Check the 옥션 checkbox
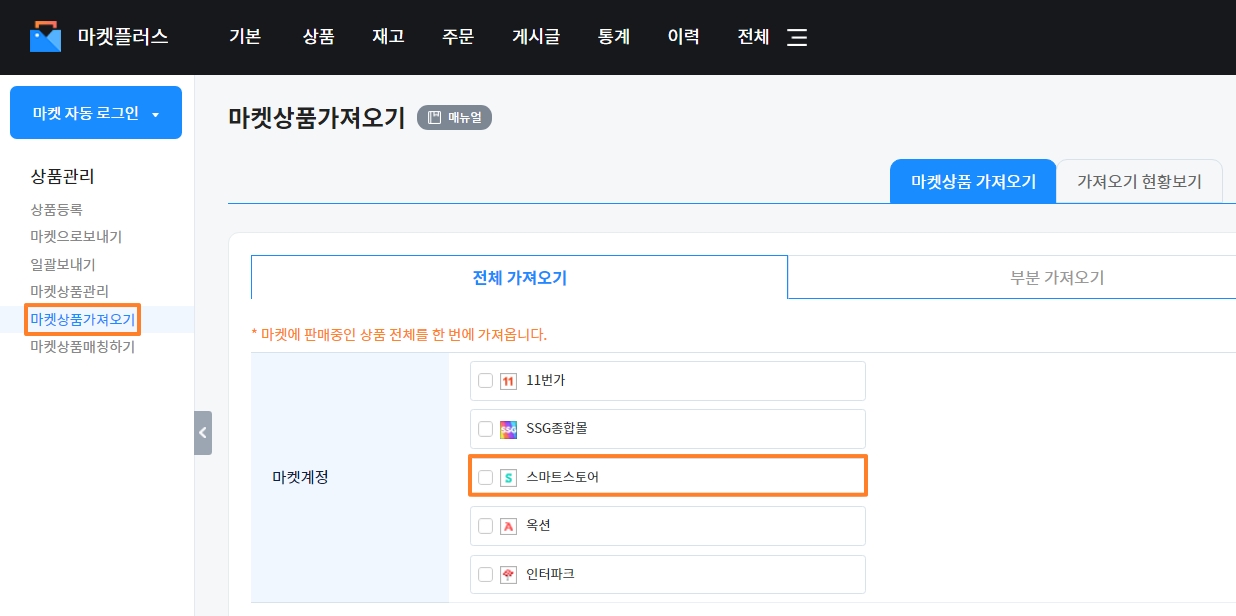The image size is (1236, 616). point(485,526)
